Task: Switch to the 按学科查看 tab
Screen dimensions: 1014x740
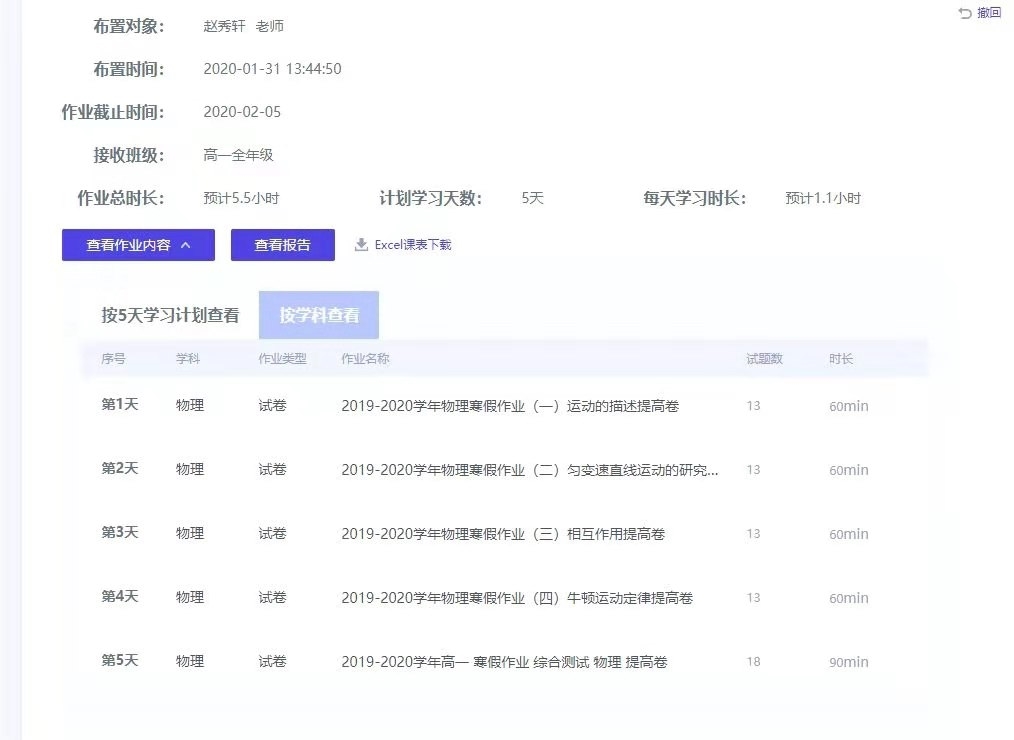Action: (318, 314)
